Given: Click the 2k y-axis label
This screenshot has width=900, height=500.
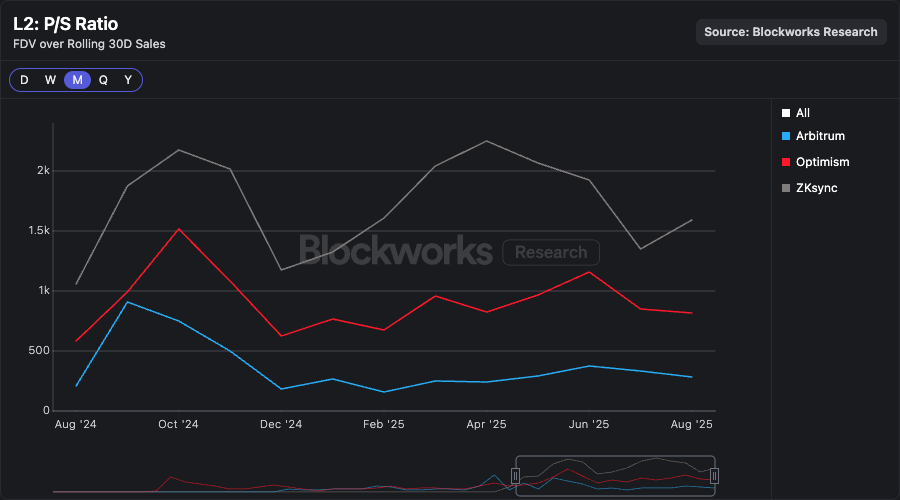Looking at the screenshot, I should 44,170.
